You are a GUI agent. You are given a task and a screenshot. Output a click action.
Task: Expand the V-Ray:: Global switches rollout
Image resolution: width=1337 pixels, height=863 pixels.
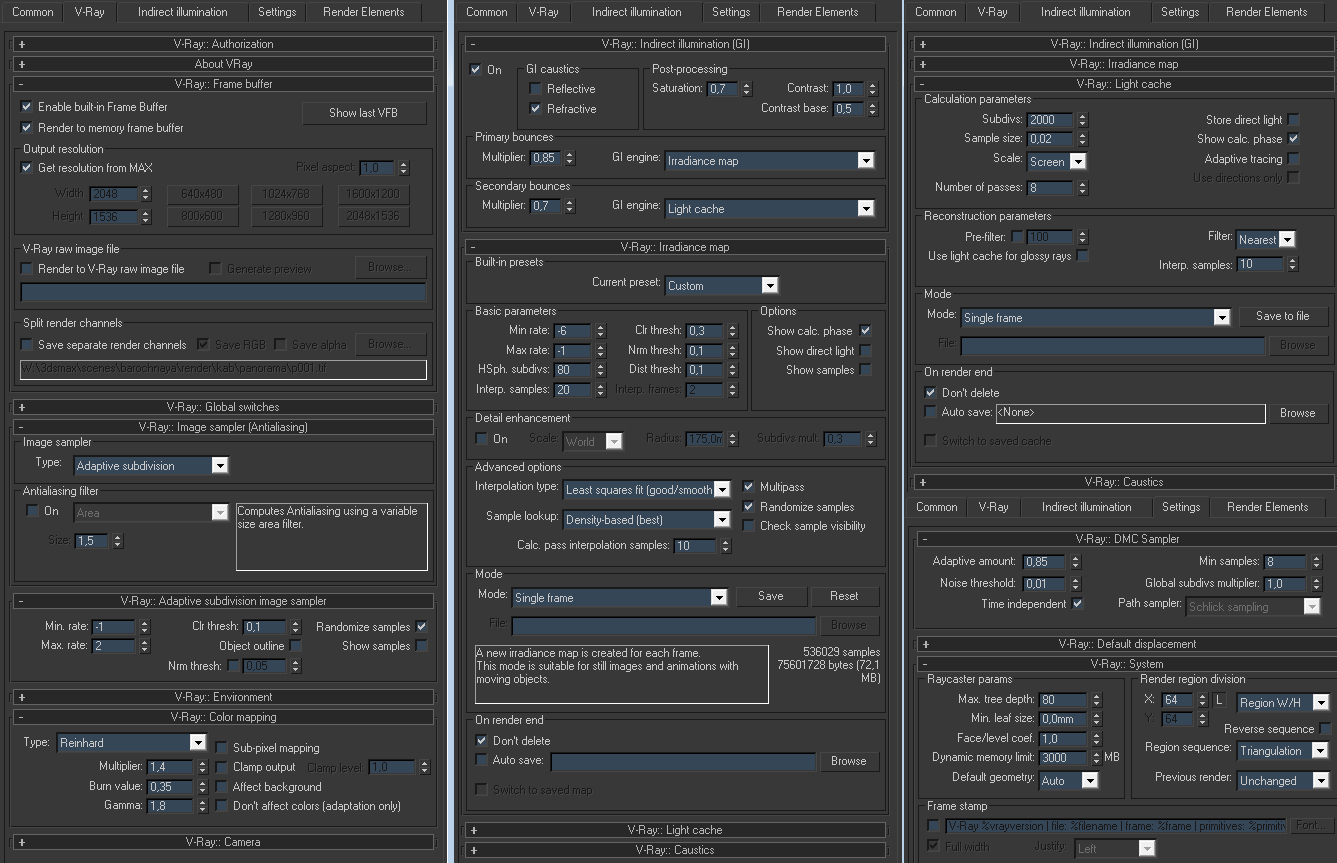(223, 407)
